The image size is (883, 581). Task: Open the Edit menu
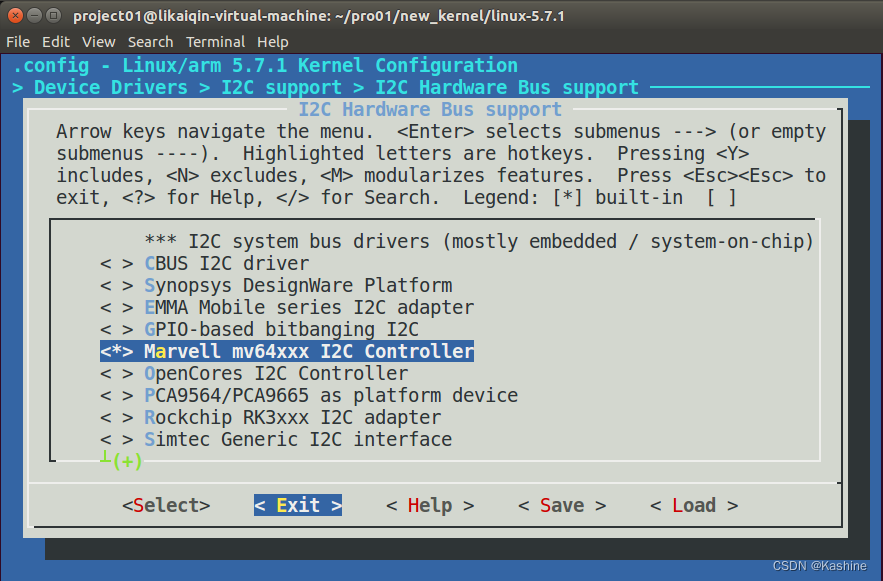pos(56,42)
